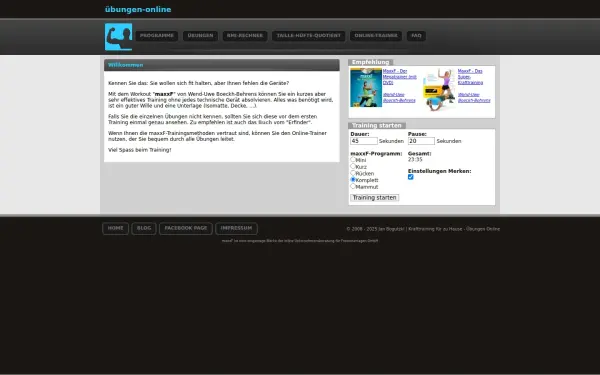
Task: Click the Super-Krafttraining book cover image
Action: tap(439, 90)
